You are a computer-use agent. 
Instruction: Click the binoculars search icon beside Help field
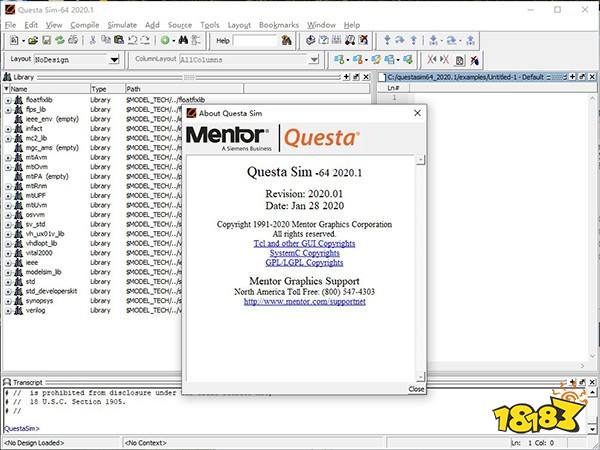click(x=286, y=40)
